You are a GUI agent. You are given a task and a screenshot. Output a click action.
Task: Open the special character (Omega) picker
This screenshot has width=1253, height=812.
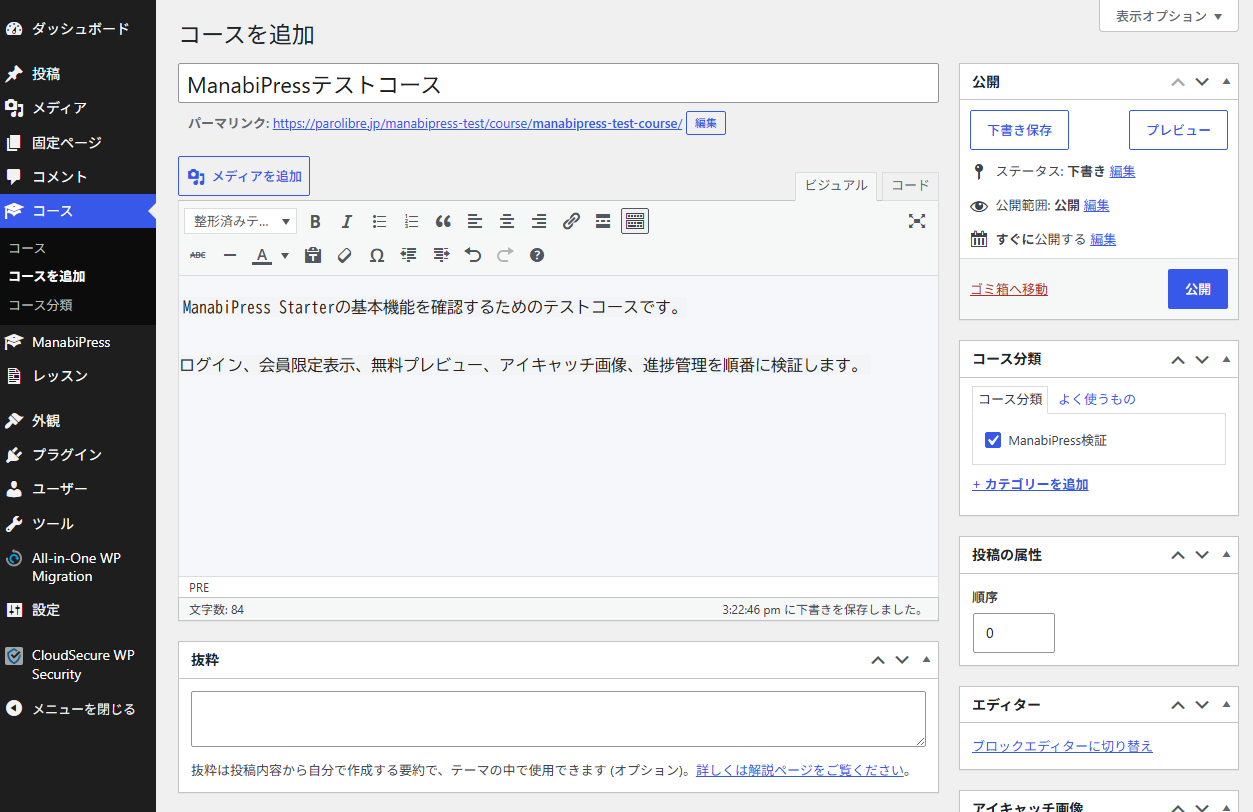(377, 255)
